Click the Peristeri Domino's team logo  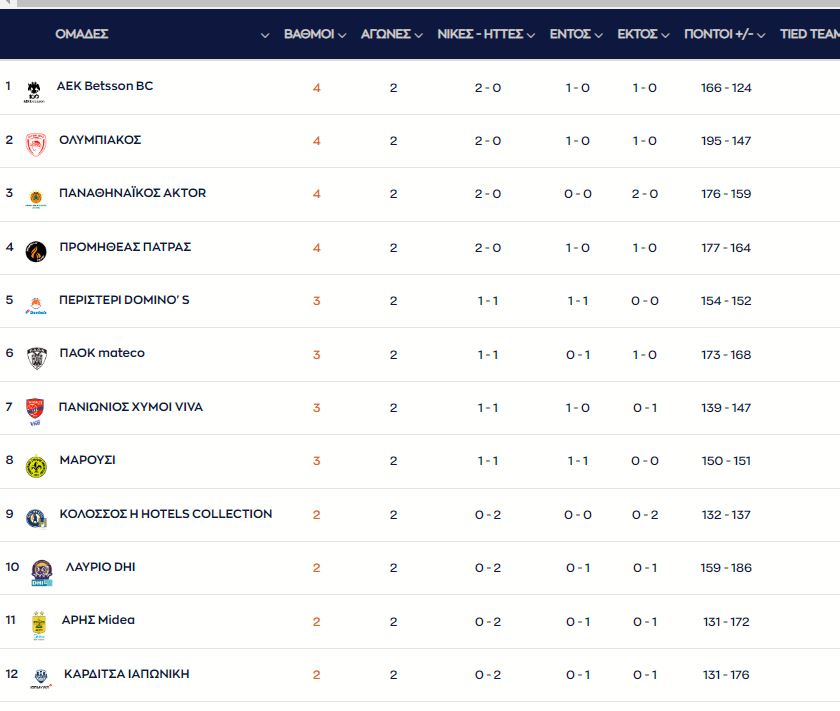36,305
